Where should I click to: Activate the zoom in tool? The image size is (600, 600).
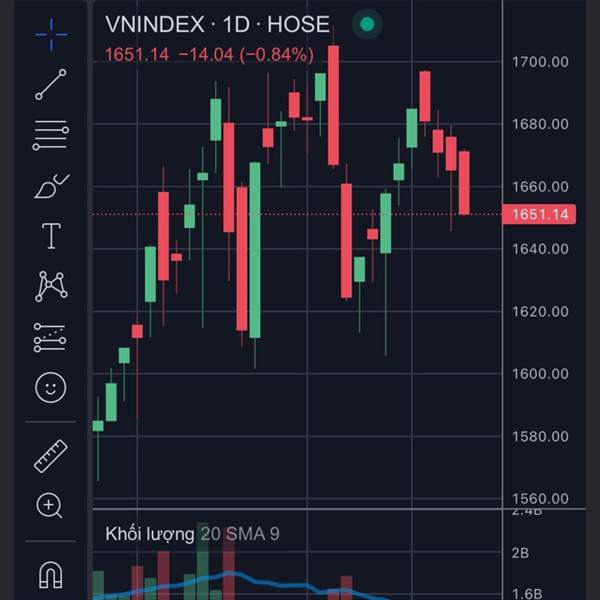(x=51, y=505)
